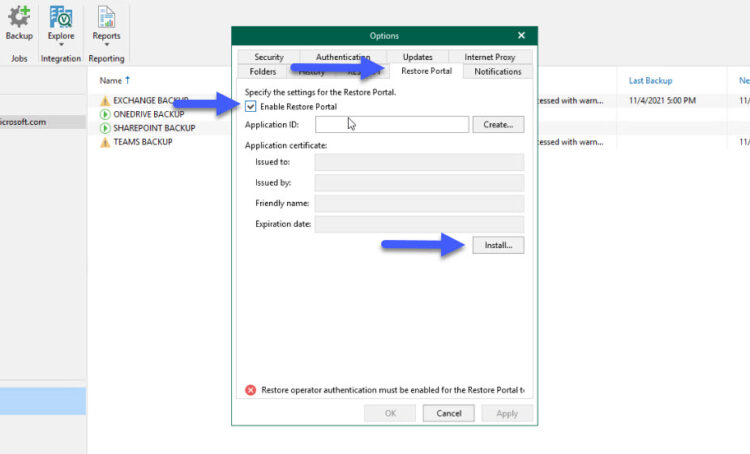The width and height of the screenshot is (750, 454).
Task: Switch to the Internet Proxy tab
Action: pyautogui.click(x=490, y=57)
